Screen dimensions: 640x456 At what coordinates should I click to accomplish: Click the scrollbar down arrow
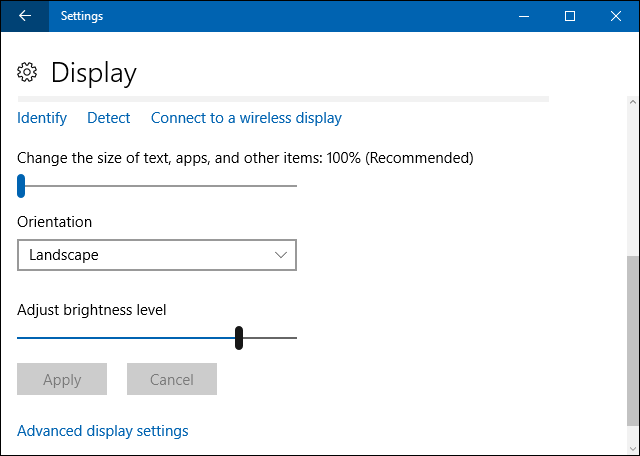pos(633,448)
